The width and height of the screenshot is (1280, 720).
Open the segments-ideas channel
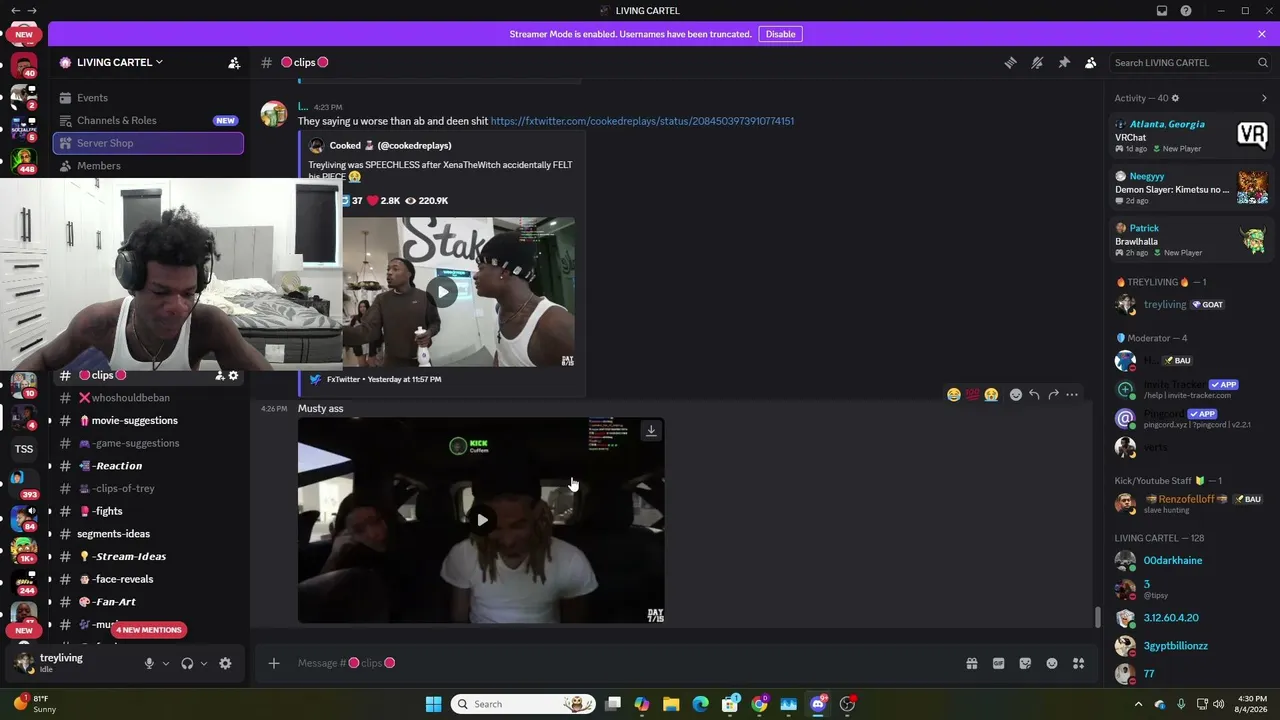(148, 534)
